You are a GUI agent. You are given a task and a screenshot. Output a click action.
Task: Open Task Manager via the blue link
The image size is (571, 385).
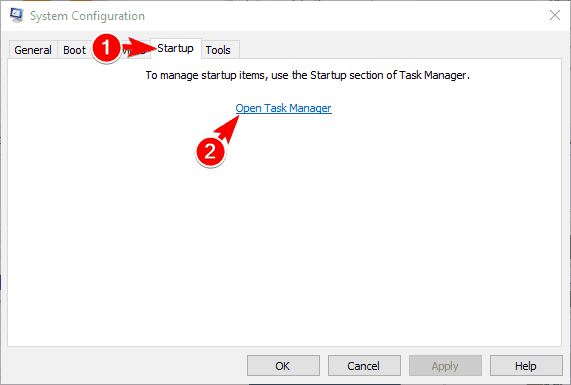click(283, 108)
